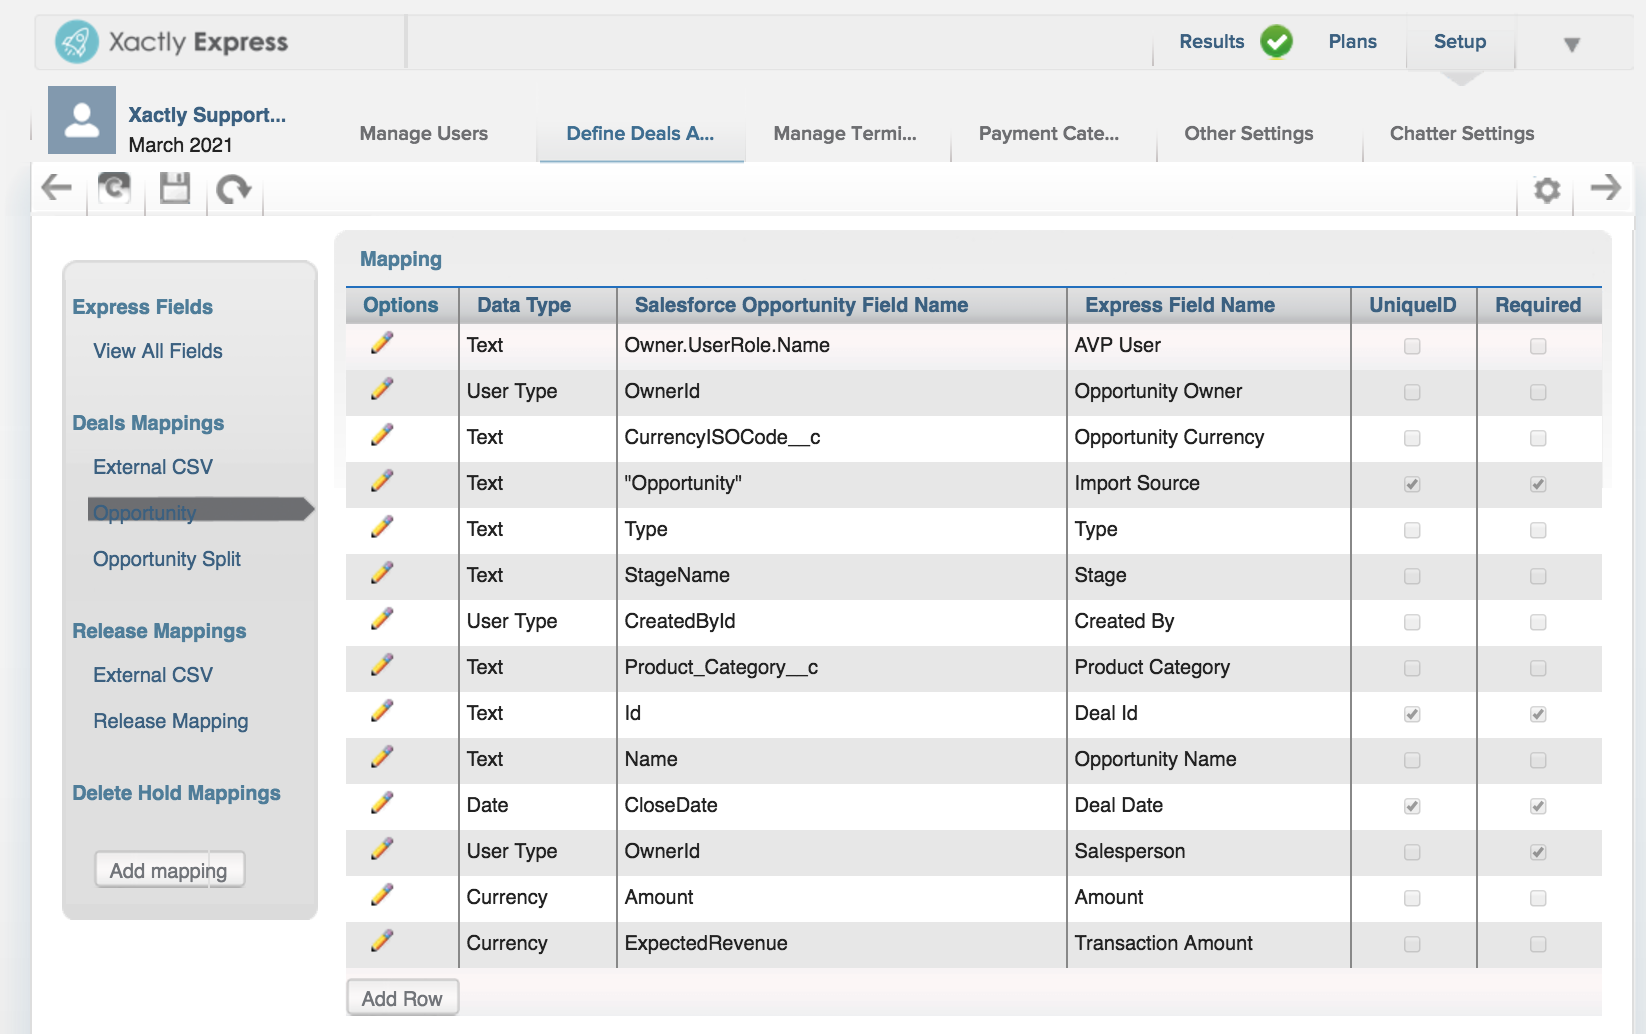Click pencil icon for ExpectedRevenue row
The width and height of the screenshot is (1646, 1034).
(382, 942)
